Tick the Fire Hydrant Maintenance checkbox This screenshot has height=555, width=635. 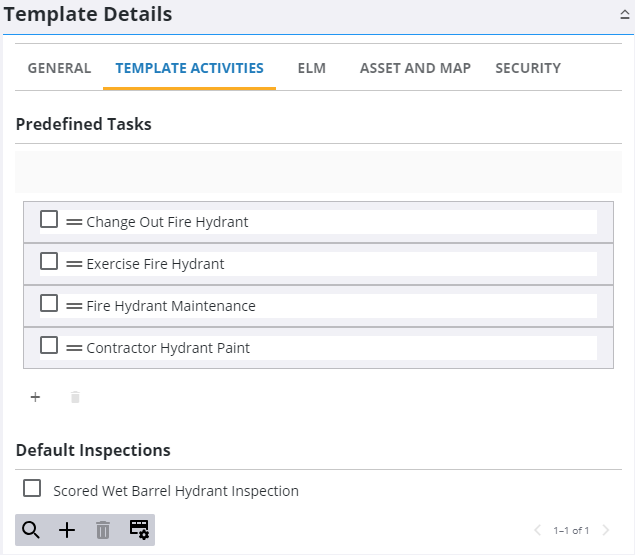click(49, 304)
